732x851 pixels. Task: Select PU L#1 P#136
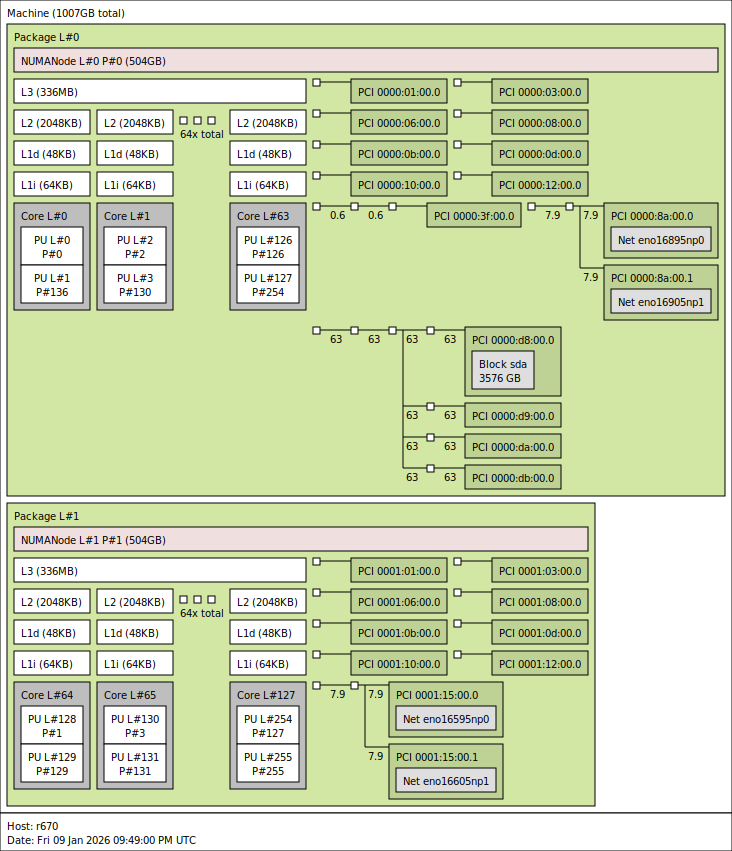tap(52, 284)
